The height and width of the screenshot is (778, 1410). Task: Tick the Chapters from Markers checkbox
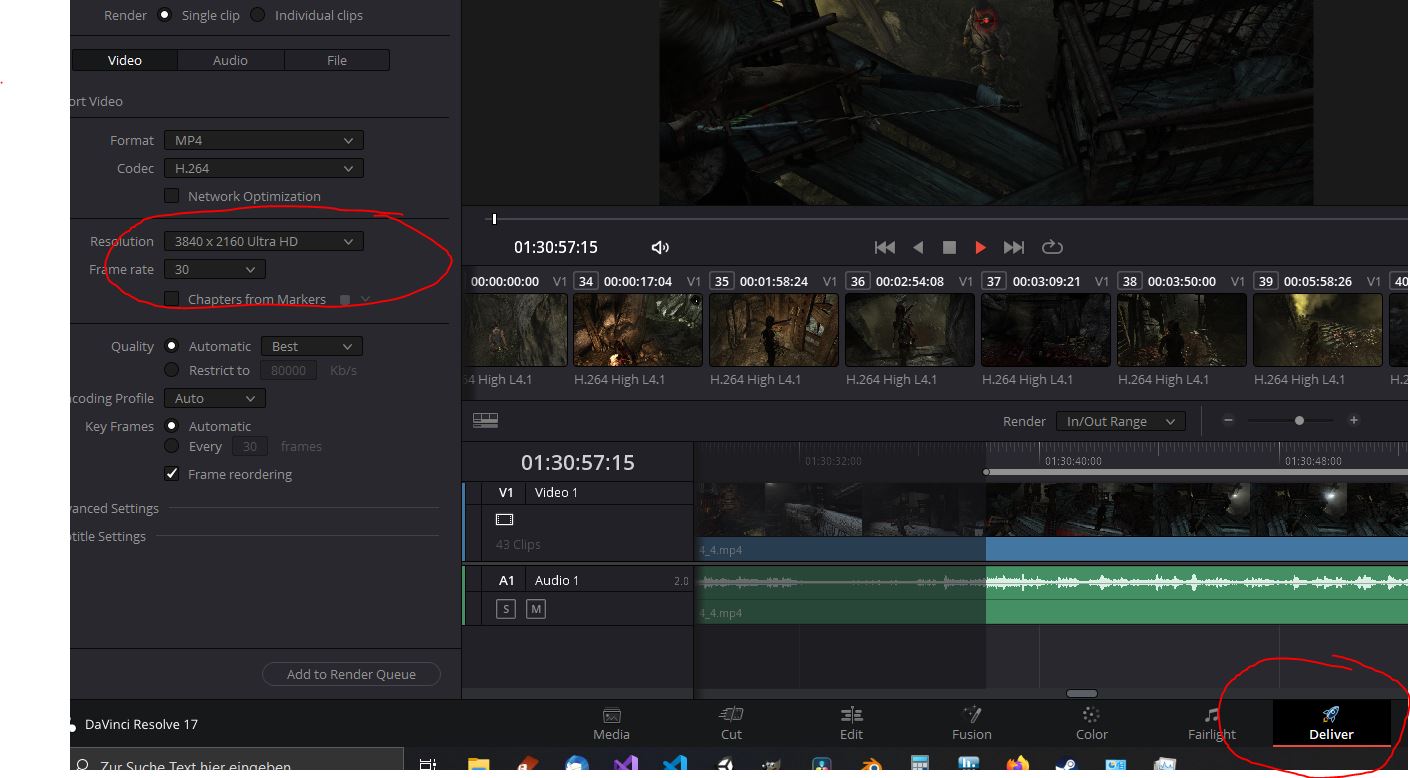[171, 298]
